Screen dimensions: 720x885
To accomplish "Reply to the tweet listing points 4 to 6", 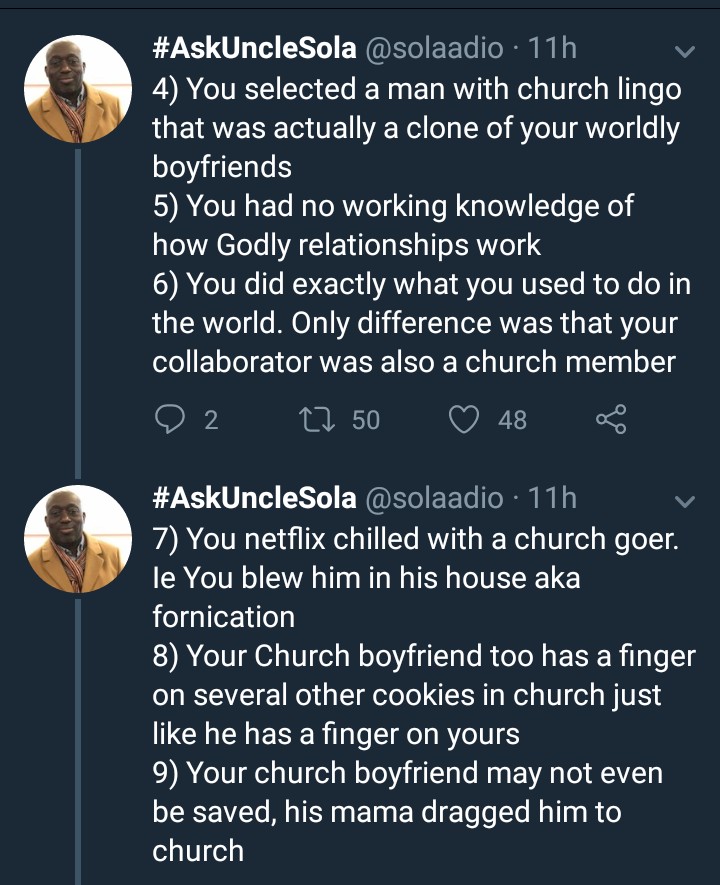I will (x=168, y=421).
